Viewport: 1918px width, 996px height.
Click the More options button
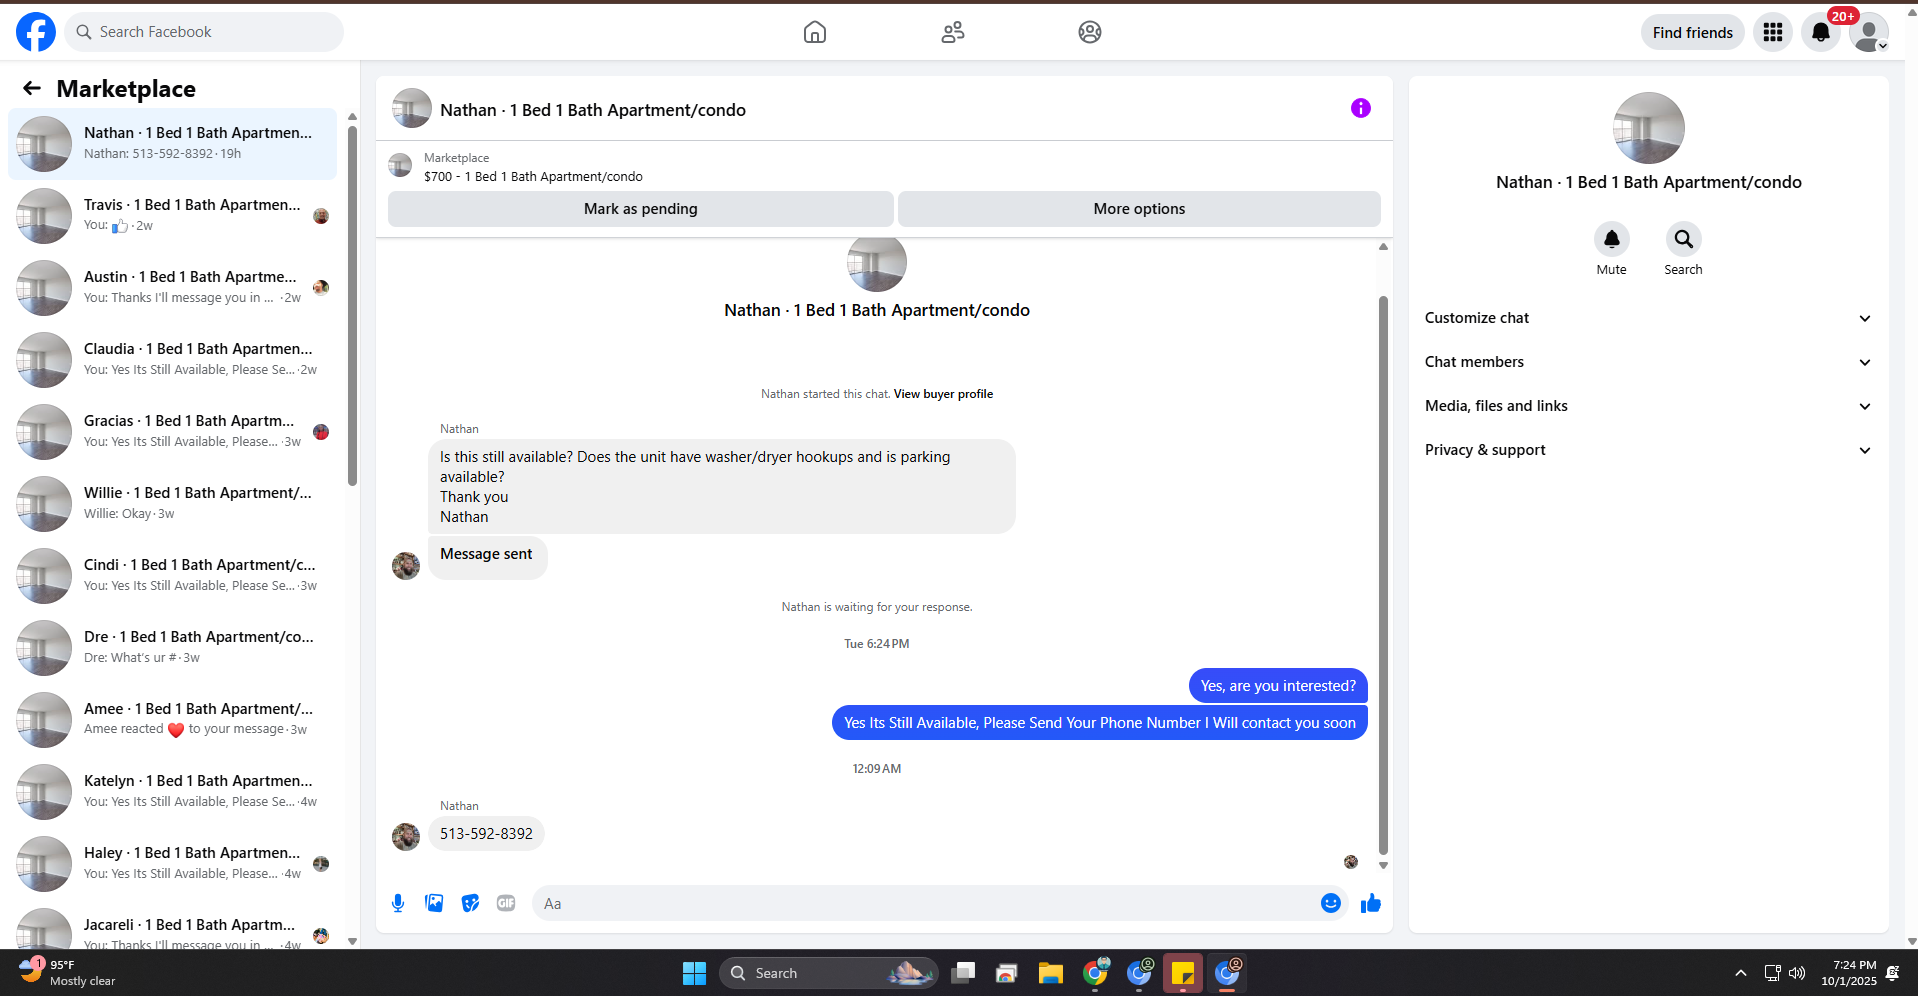click(x=1139, y=209)
